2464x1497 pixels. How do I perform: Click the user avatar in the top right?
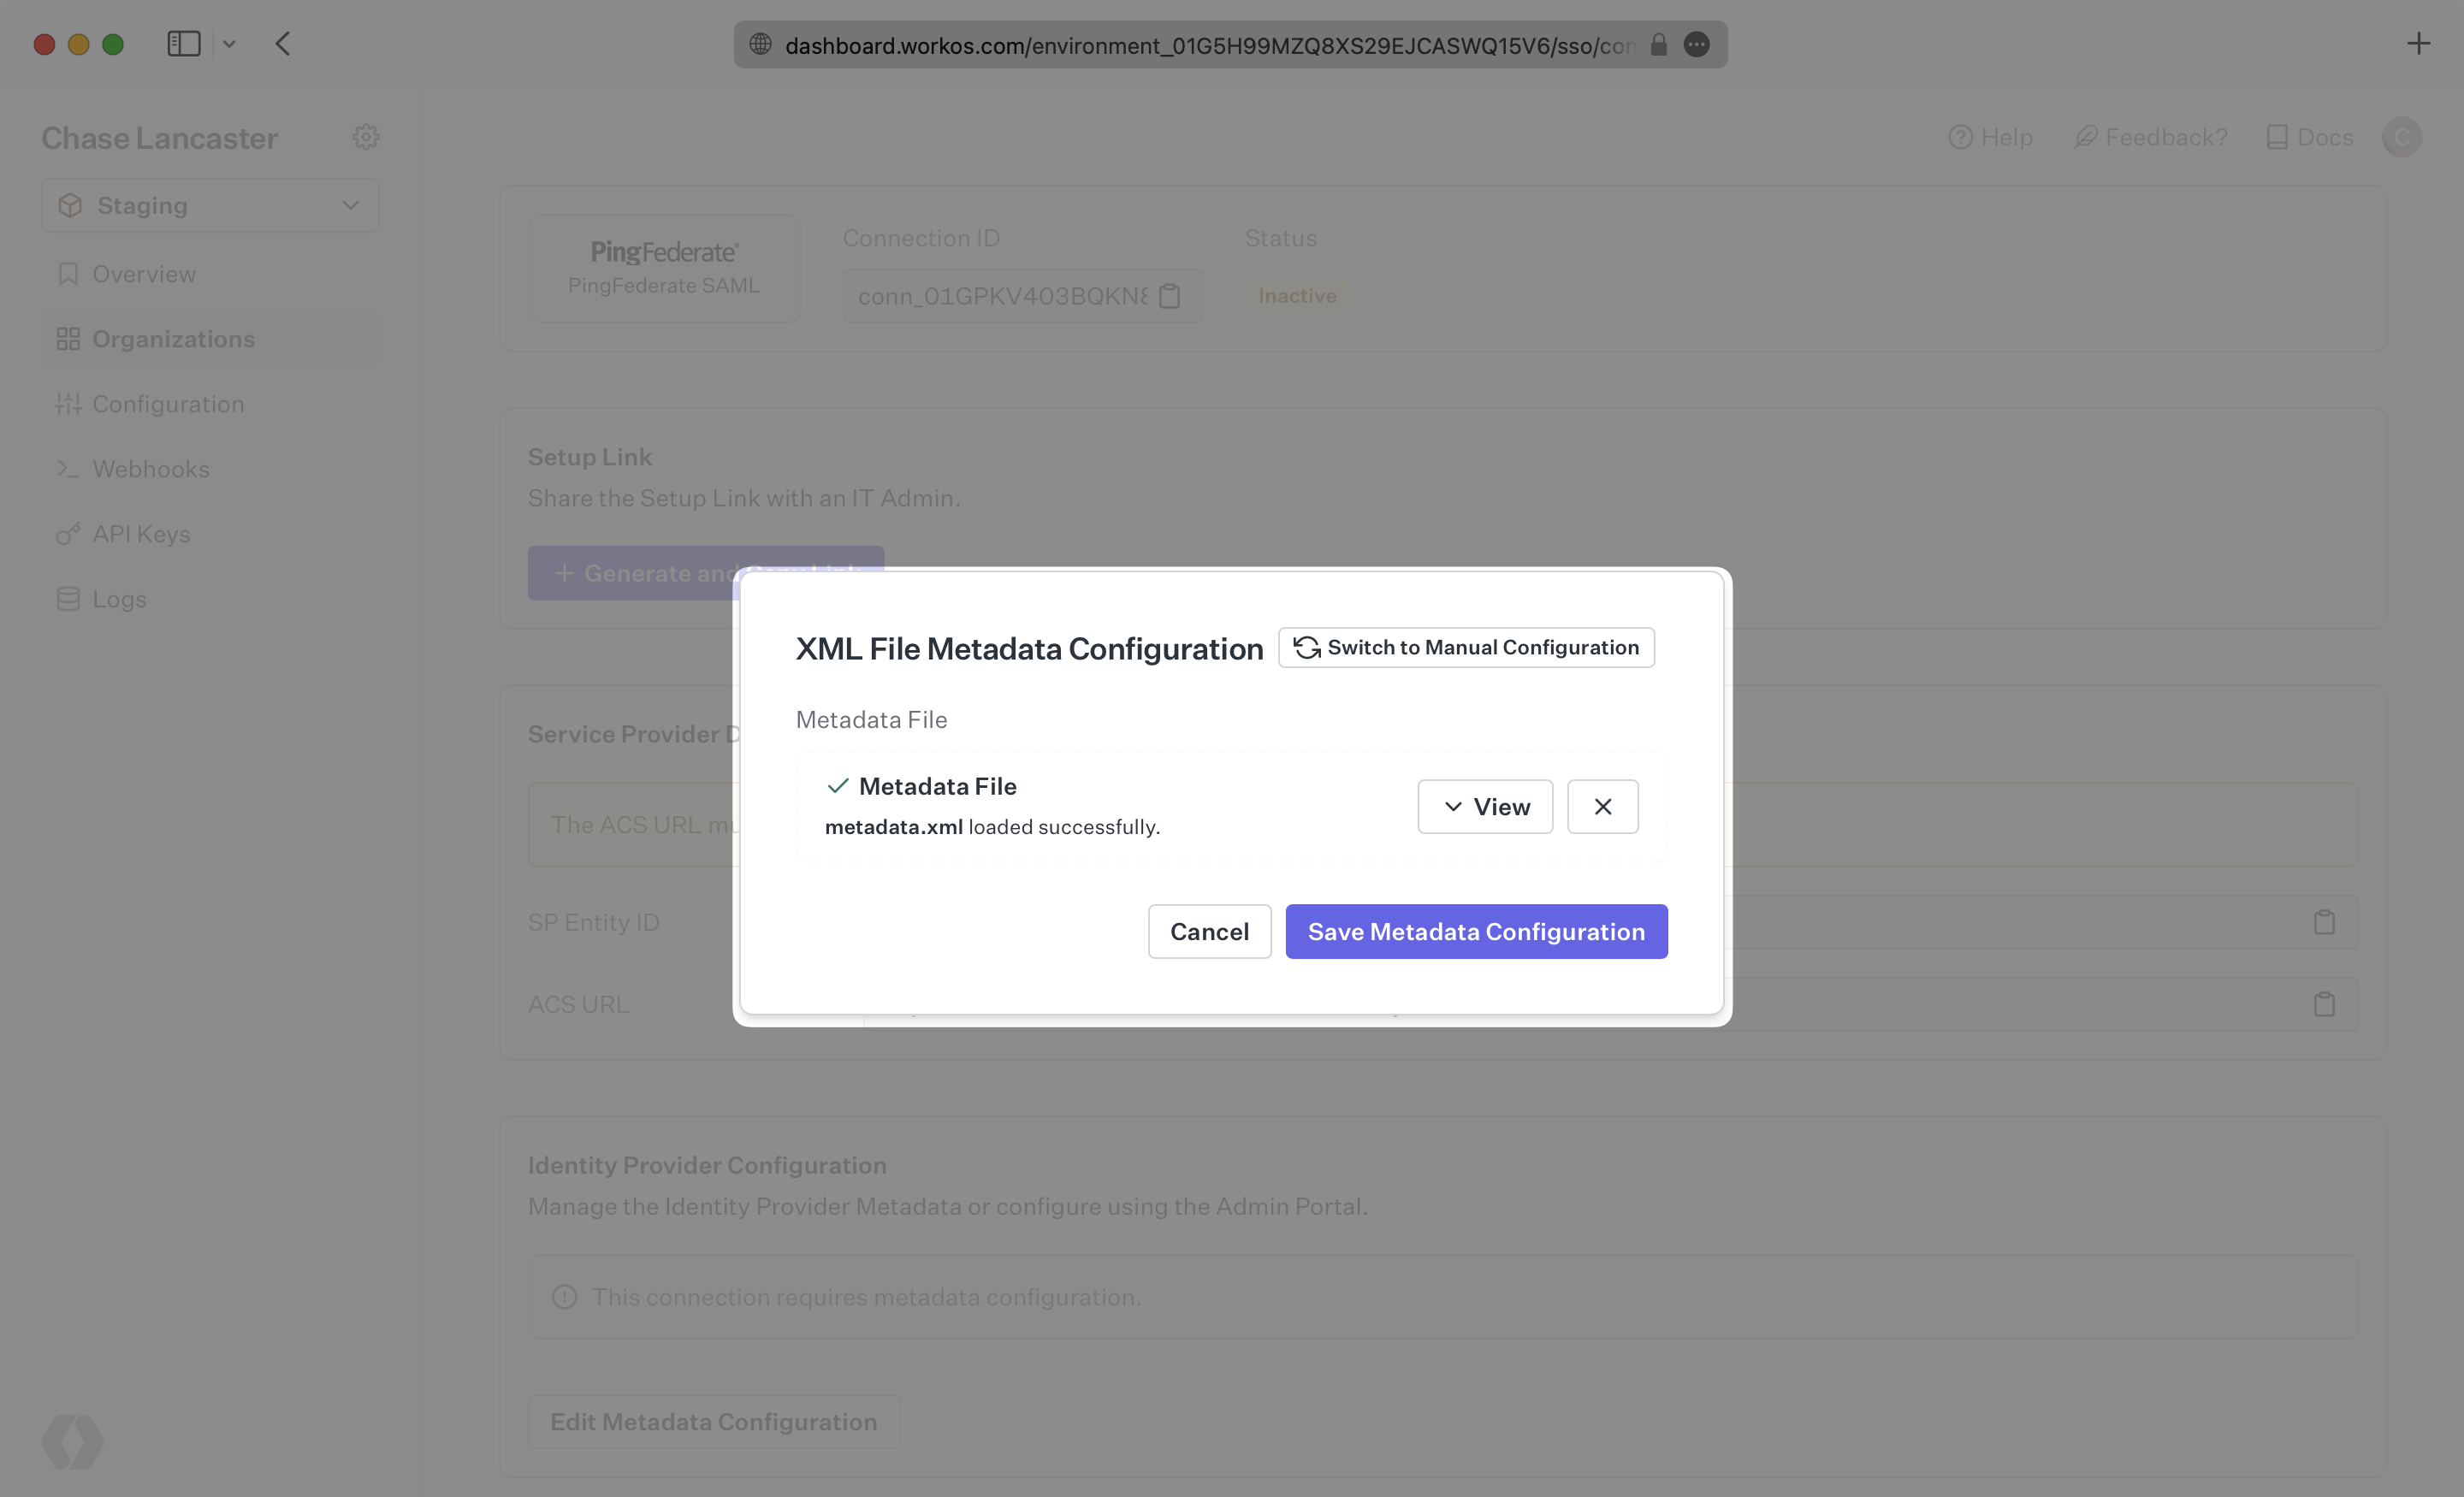[2403, 137]
